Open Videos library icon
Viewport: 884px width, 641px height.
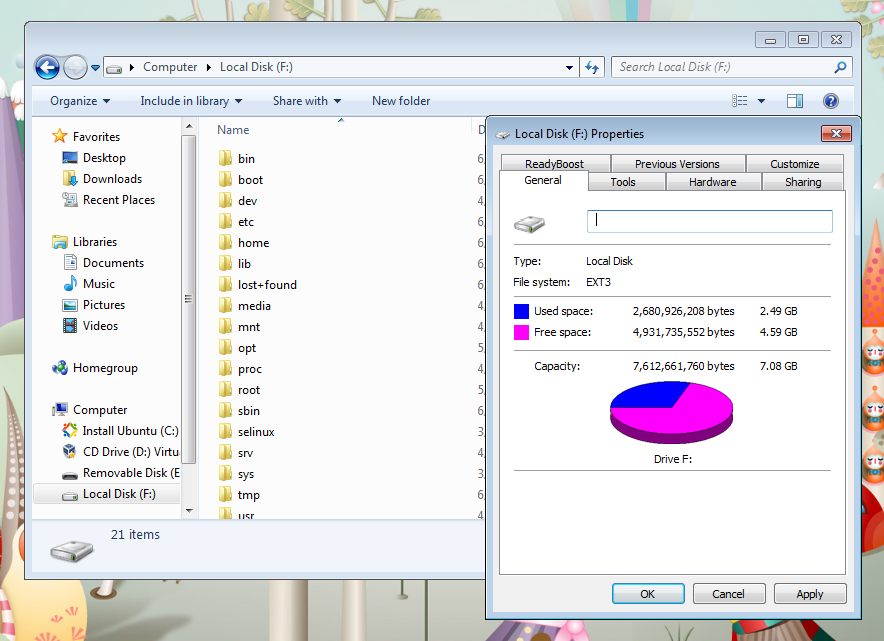pyautogui.click(x=70, y=326)
